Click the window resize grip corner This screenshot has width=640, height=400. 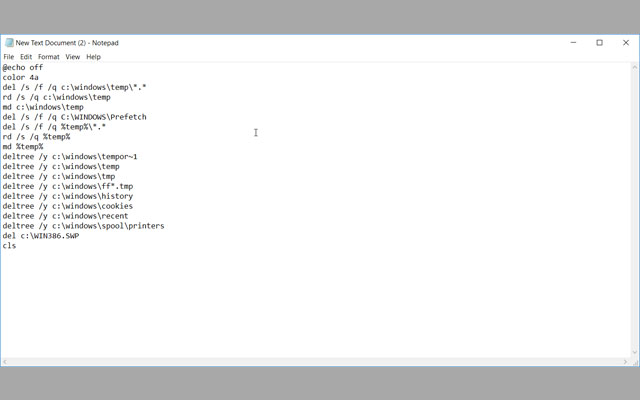click(x=635, y=362)
